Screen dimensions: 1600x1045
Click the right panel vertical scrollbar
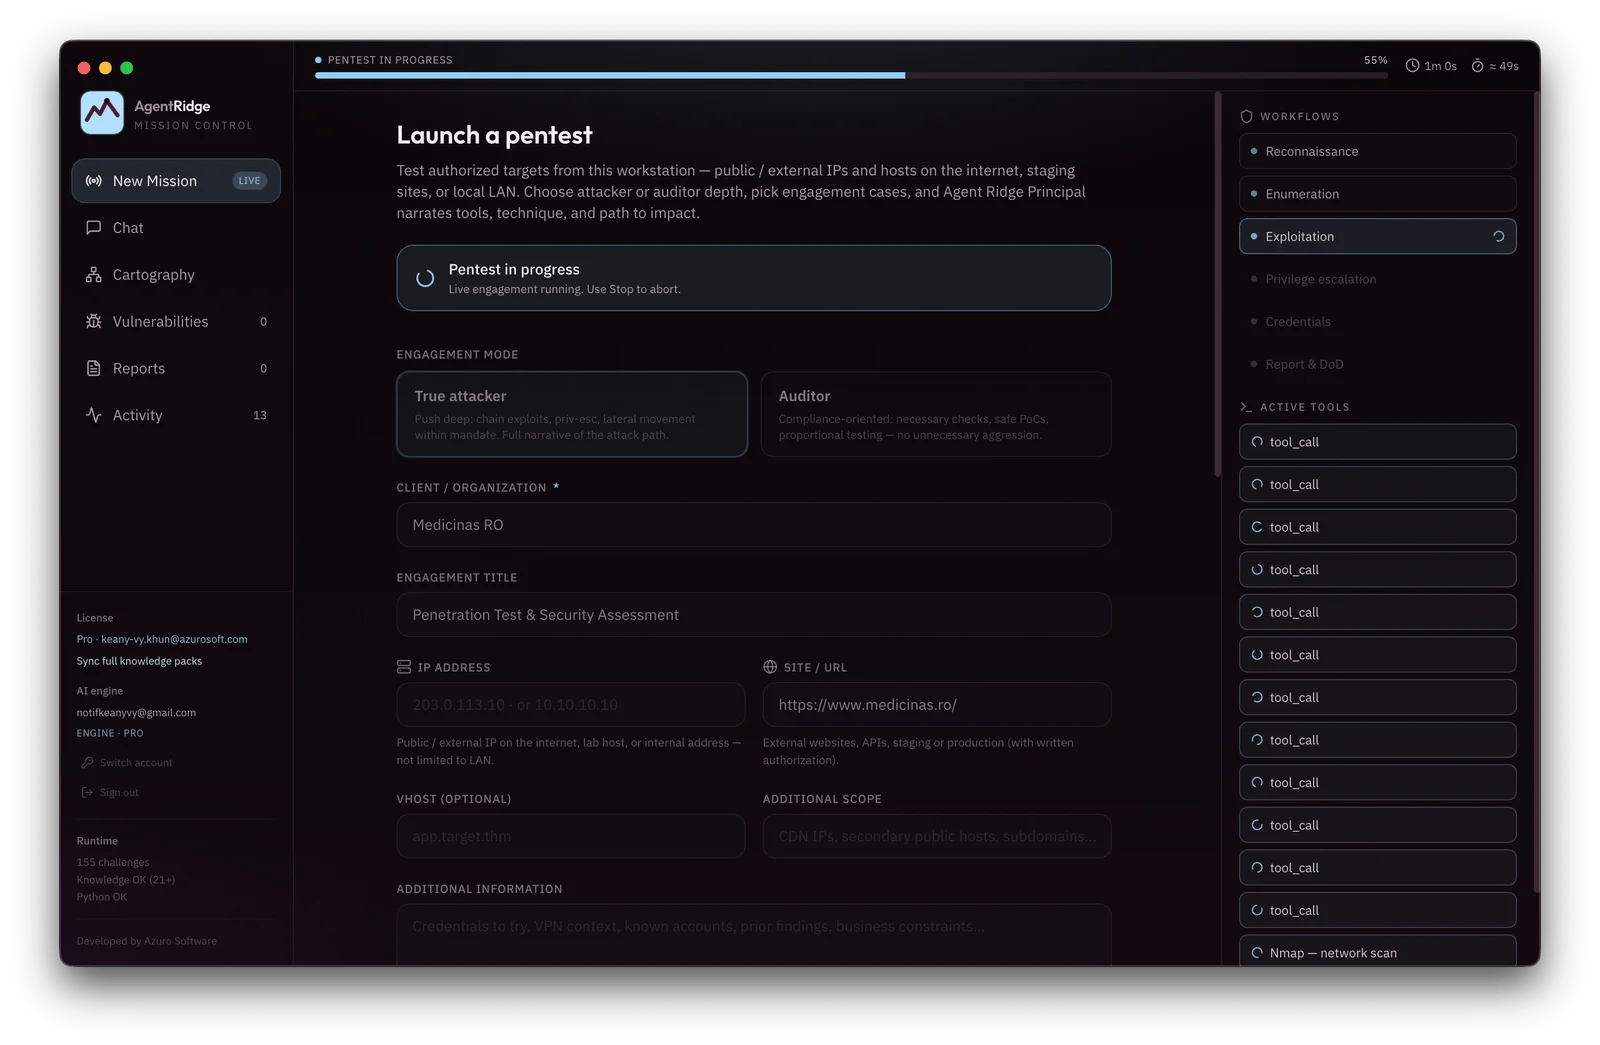coord(1536,492)
